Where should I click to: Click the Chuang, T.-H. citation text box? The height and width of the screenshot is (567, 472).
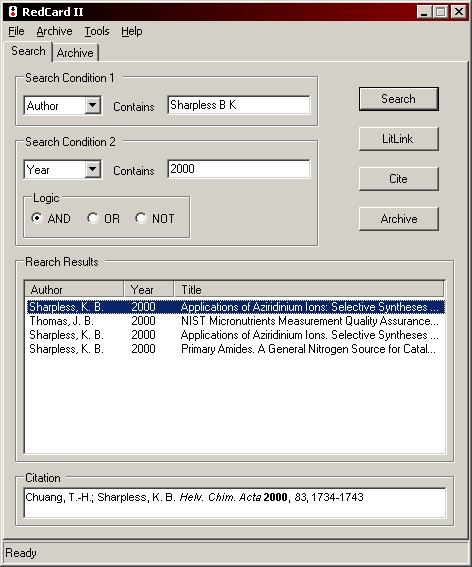235,503
